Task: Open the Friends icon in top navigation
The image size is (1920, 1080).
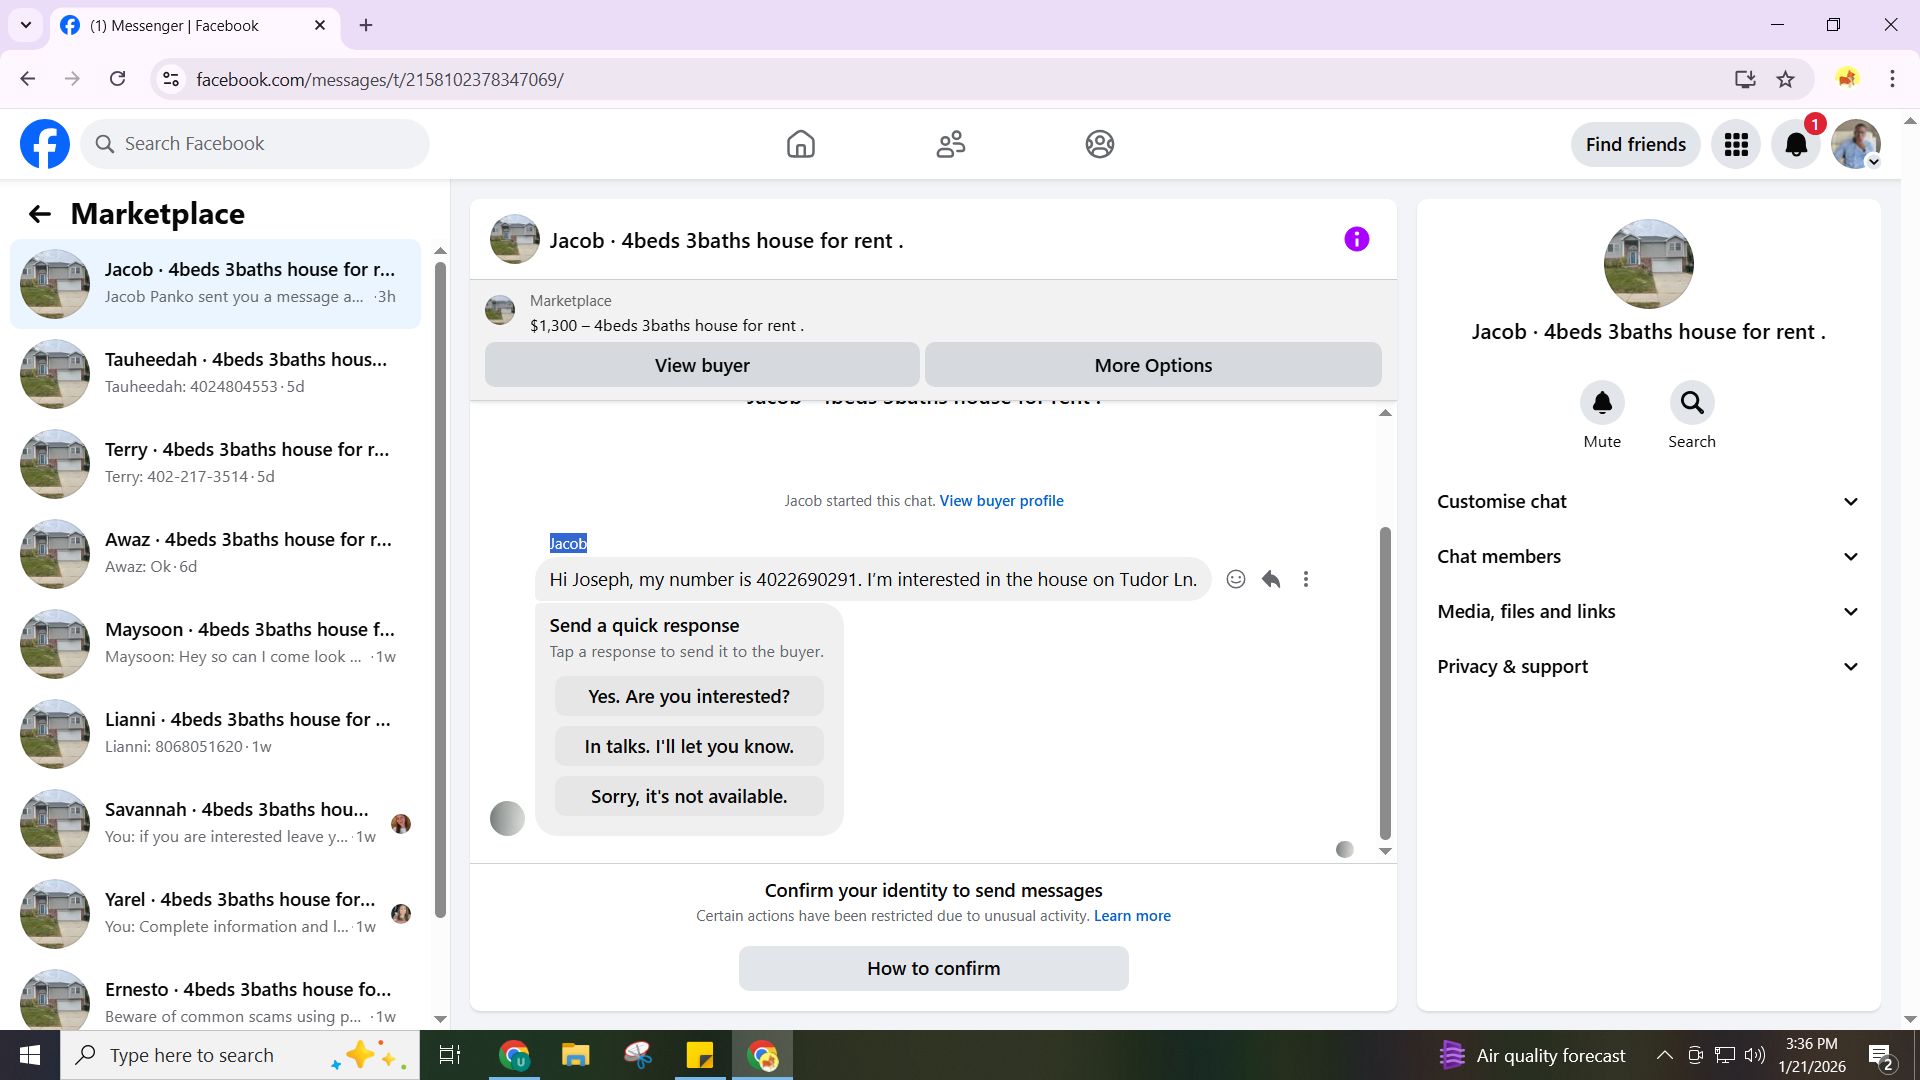Action: point(950,144)
